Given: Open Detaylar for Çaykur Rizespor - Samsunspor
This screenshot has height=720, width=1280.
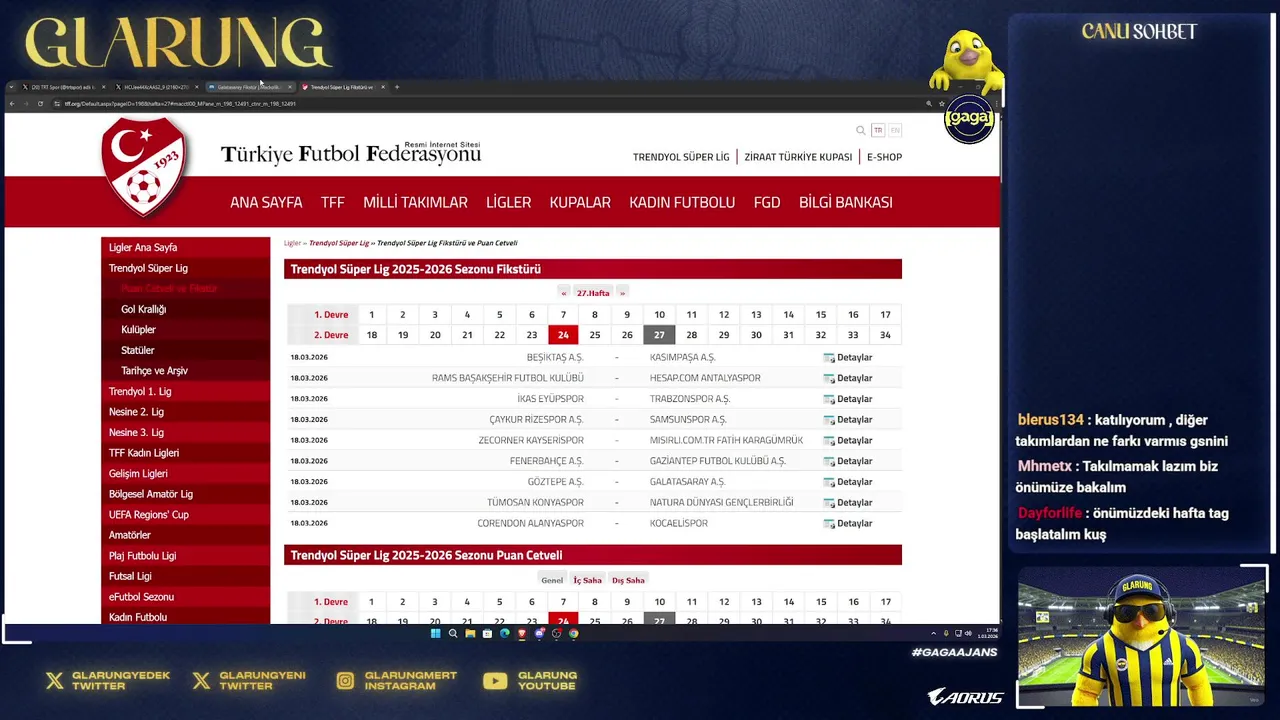Looking at the screenshot, I should click(x=848, y=420).
